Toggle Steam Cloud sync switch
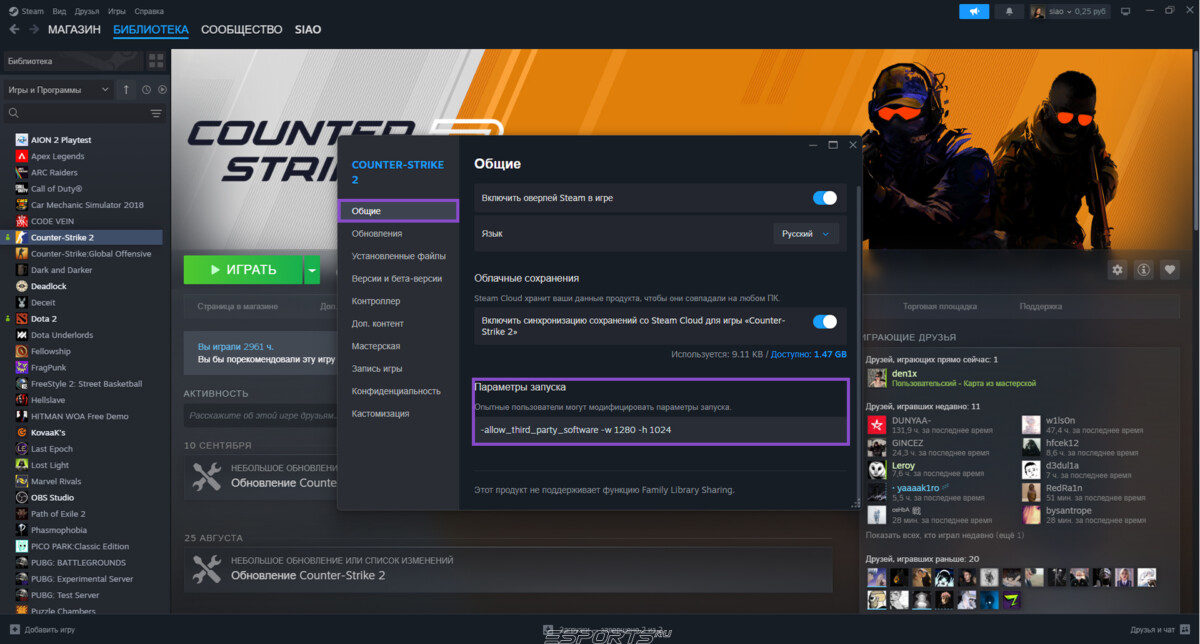This screenshot has width=1200, height=644. [825, 321]
